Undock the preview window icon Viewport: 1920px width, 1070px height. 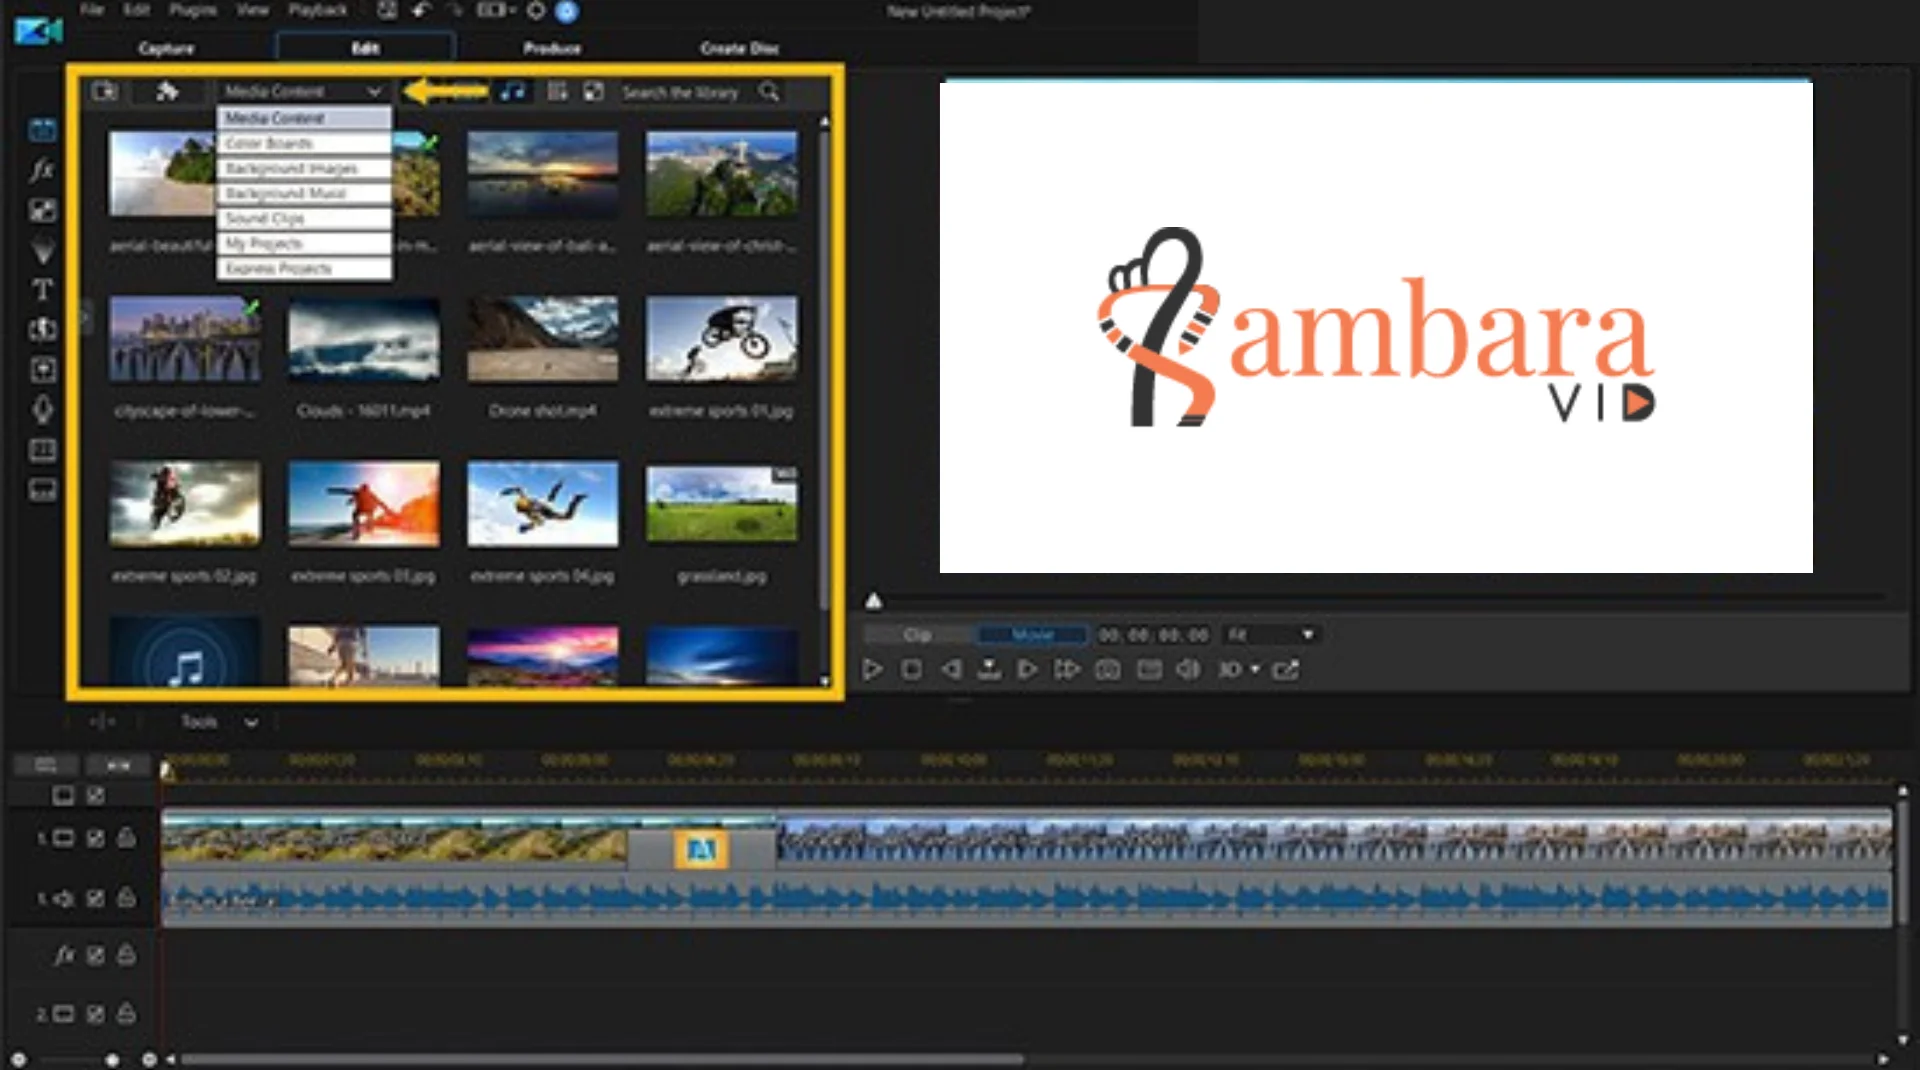click(x=1286, y=670)
